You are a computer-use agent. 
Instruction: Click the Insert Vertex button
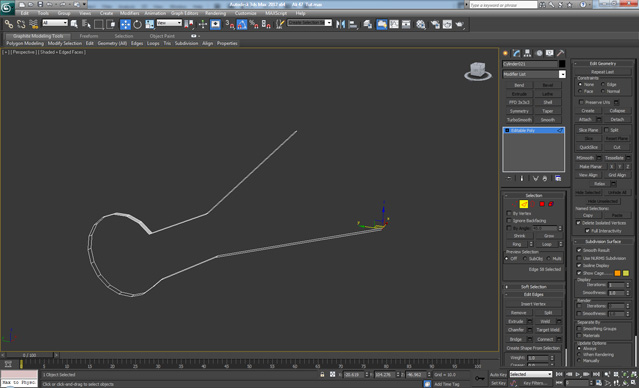[x=533, y=304]
